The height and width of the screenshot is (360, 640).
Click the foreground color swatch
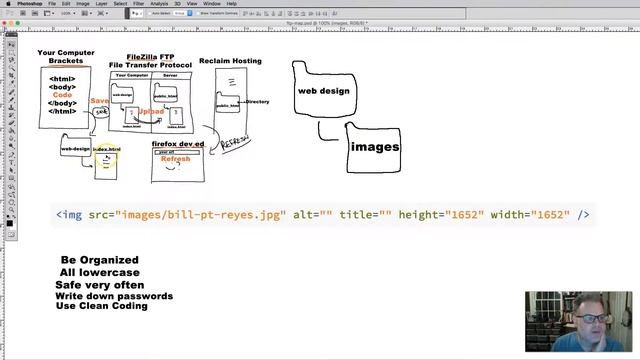click(x=10, y=223)
